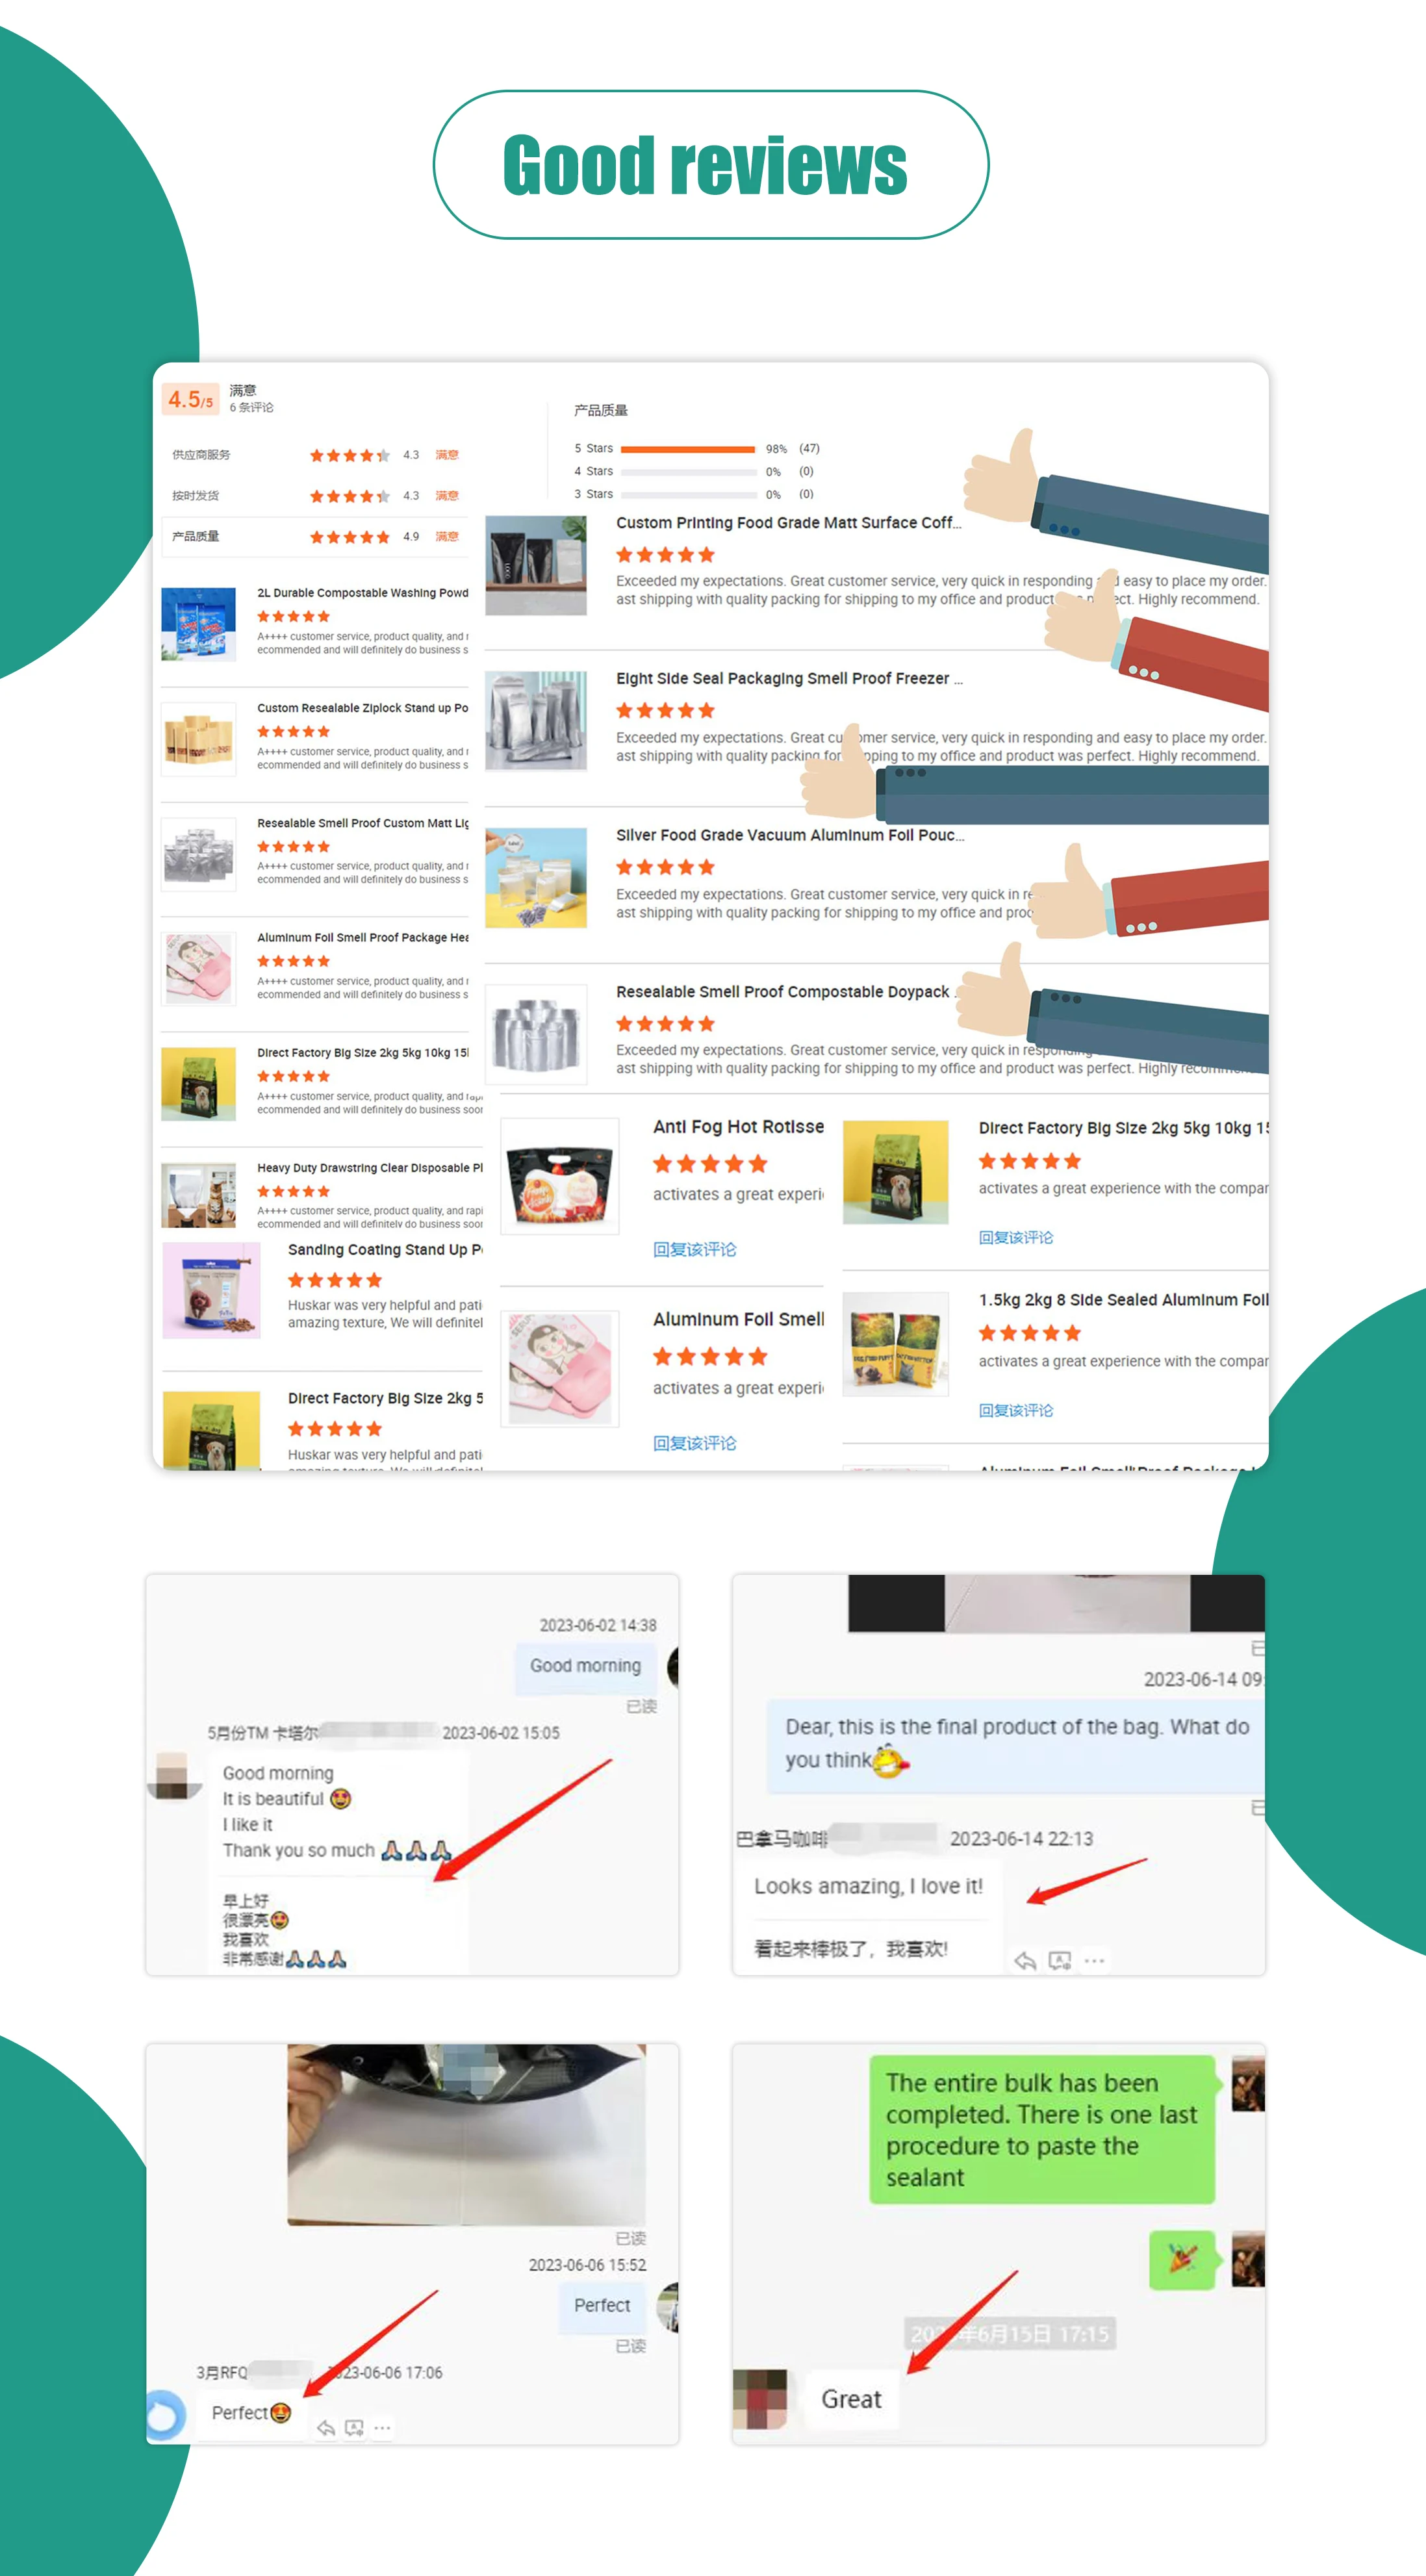Click reply icon under Looks amazing message
The height and width of the screenshot is (2576, 1426).
1025,1961
